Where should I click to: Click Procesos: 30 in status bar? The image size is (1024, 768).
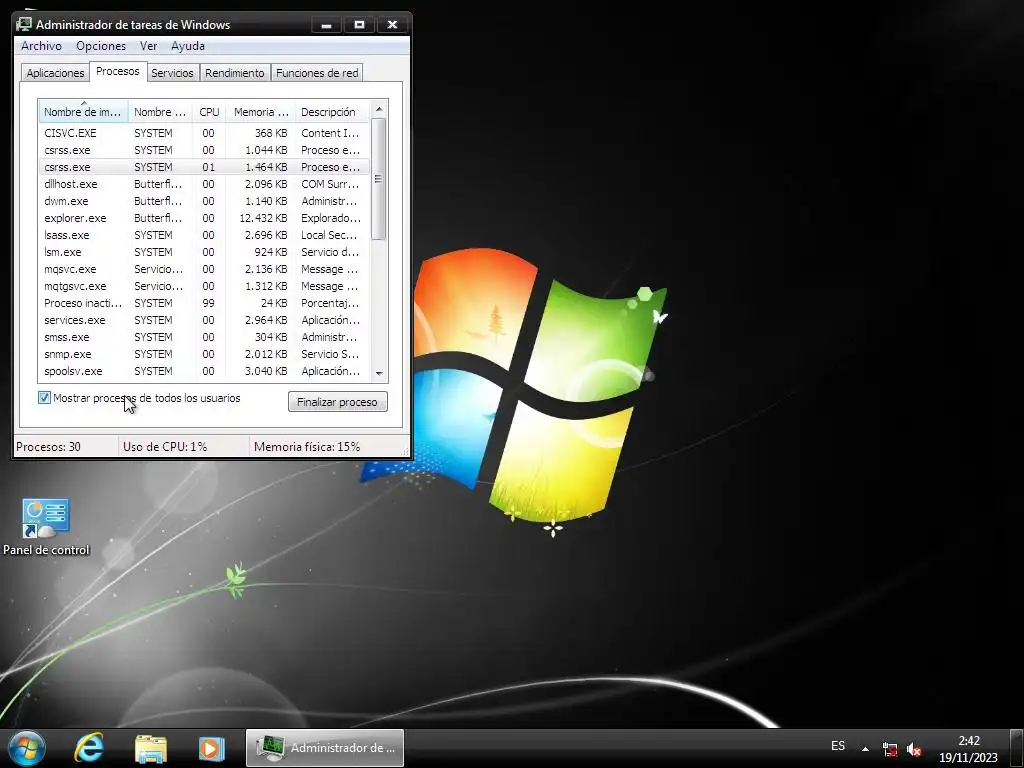pos(48,447)
